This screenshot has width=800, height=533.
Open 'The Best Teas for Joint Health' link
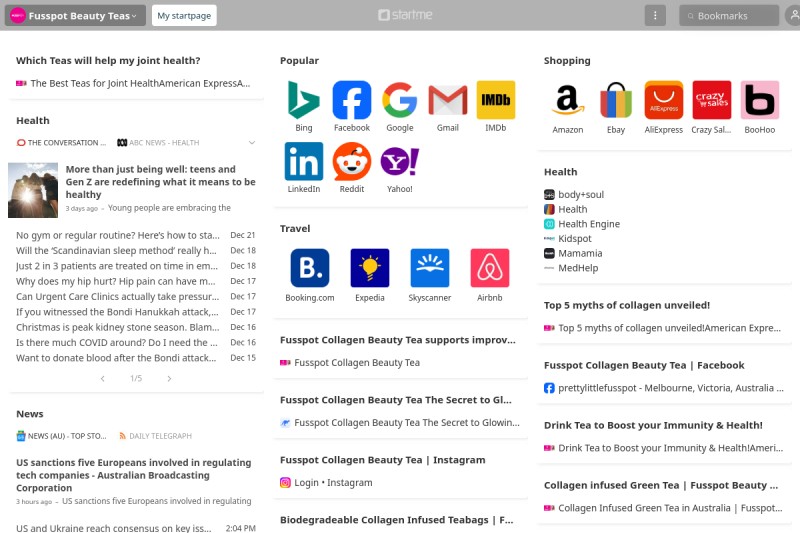[140, 83]
